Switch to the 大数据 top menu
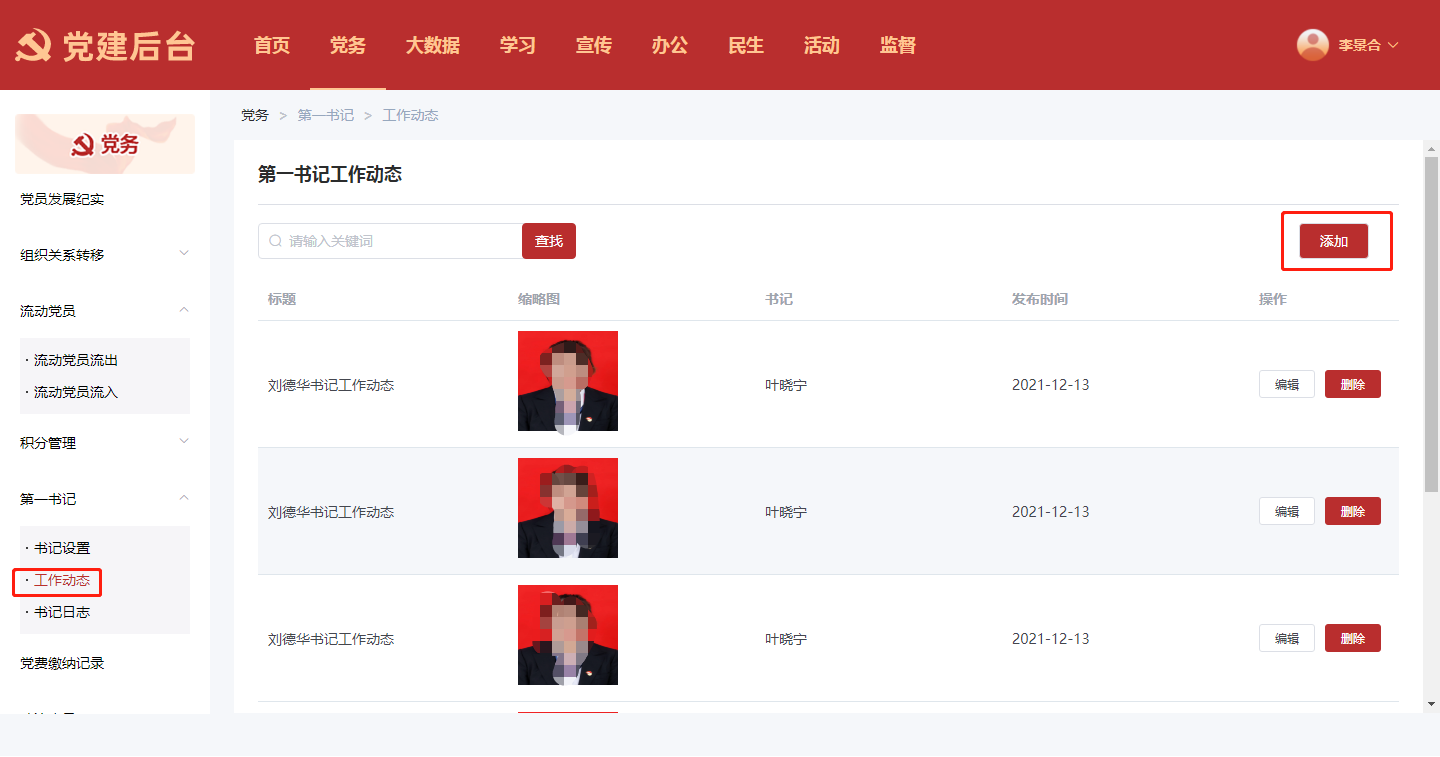This screenshot has height=757, width=1440. pos(432,45)
